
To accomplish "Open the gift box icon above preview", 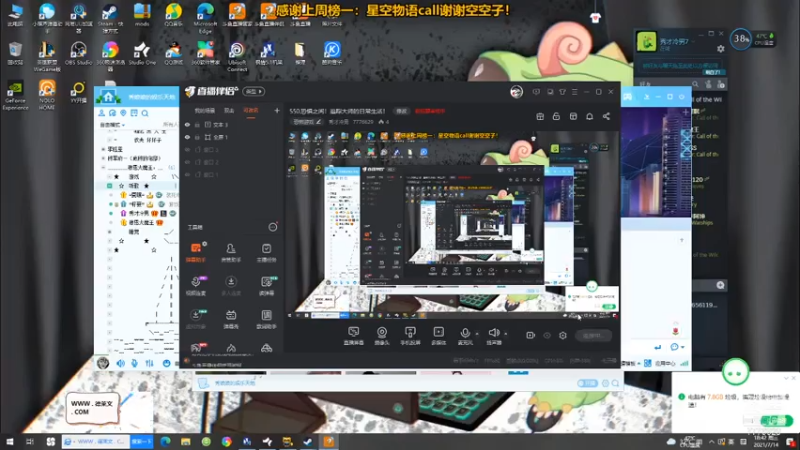I will pos(540,117).
